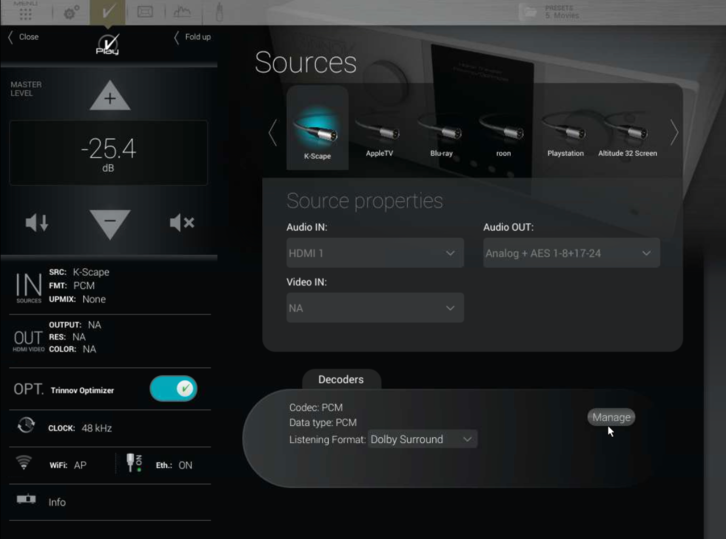
Task: Increase master level with plus triangle
Action: pos(110,96)
